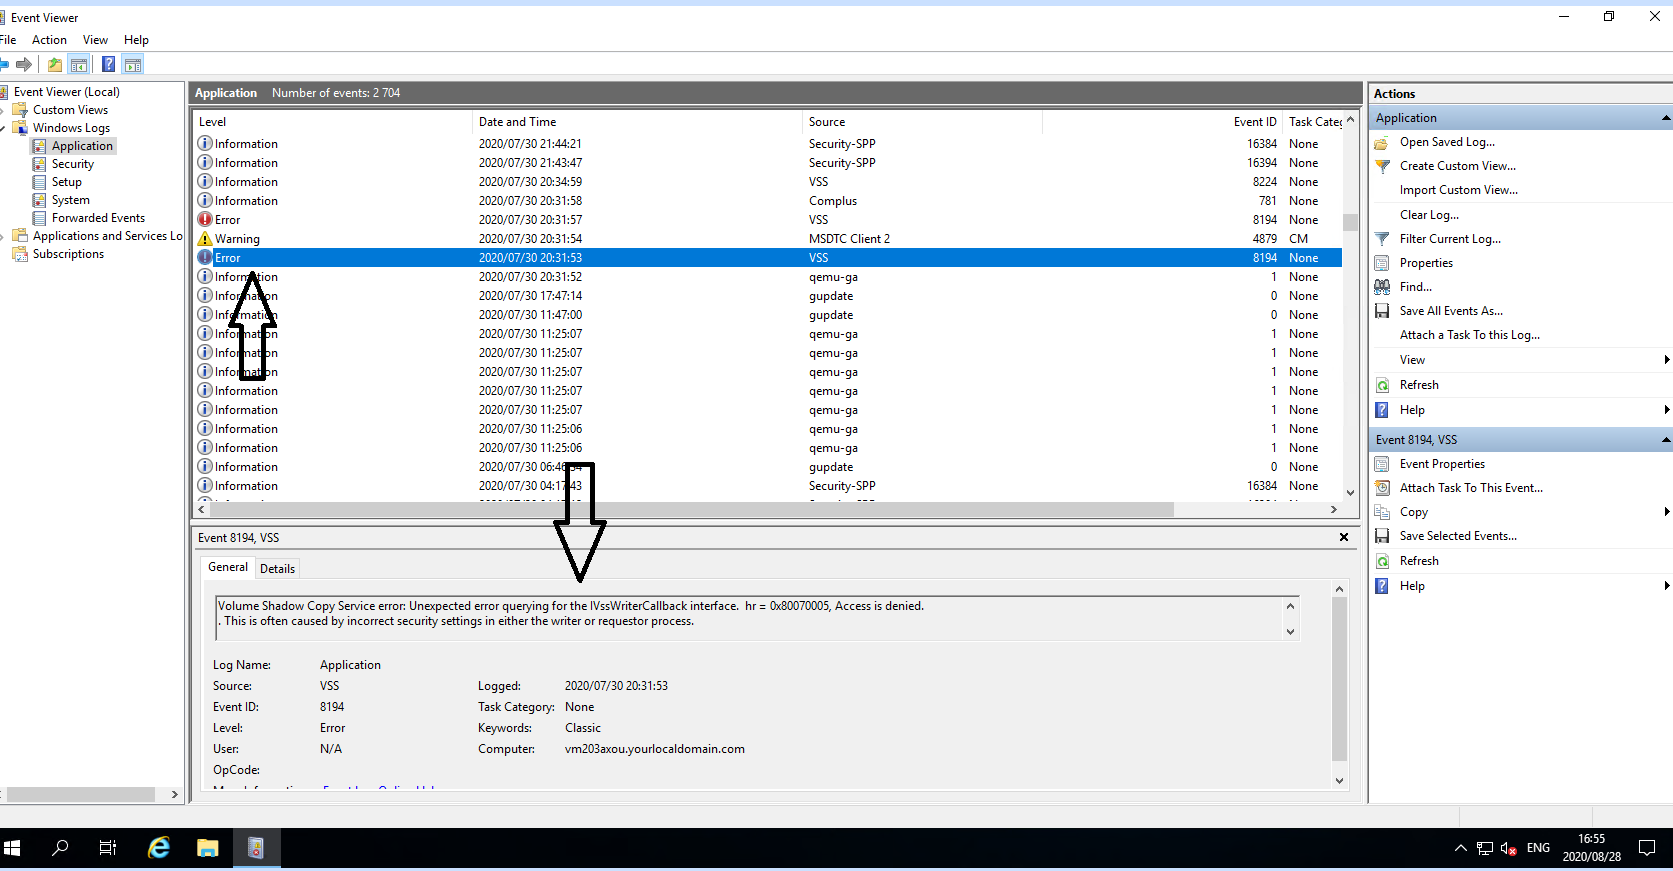Viewport: 1673px width, 871px height.
Task: Click the Find binoculars action
Action: (x=1383, y=287)
